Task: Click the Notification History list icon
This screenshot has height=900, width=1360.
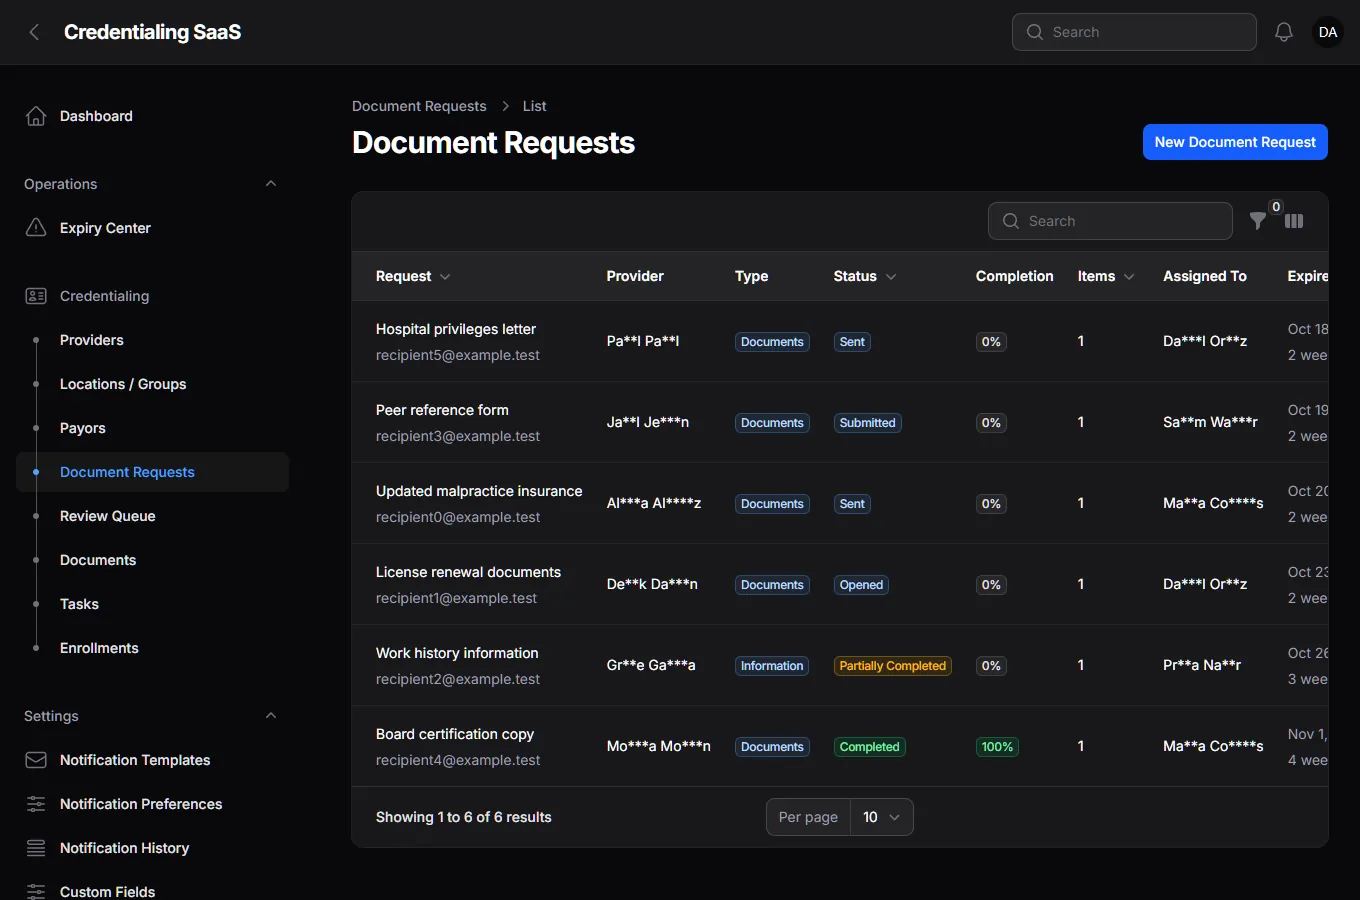Action: pyautogui.click(x=36, y=848)
